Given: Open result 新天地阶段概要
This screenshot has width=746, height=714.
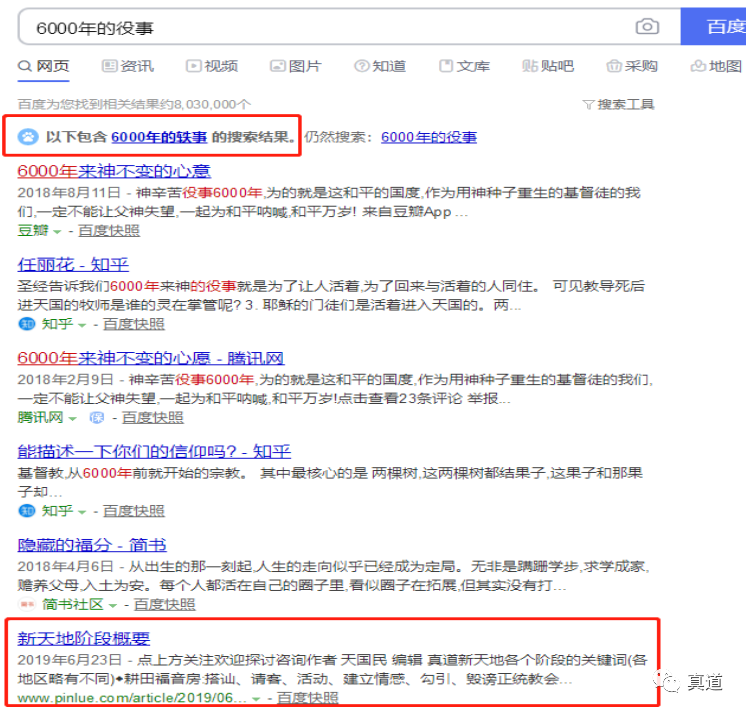Looking at the screenshot, I should [84, 638].
